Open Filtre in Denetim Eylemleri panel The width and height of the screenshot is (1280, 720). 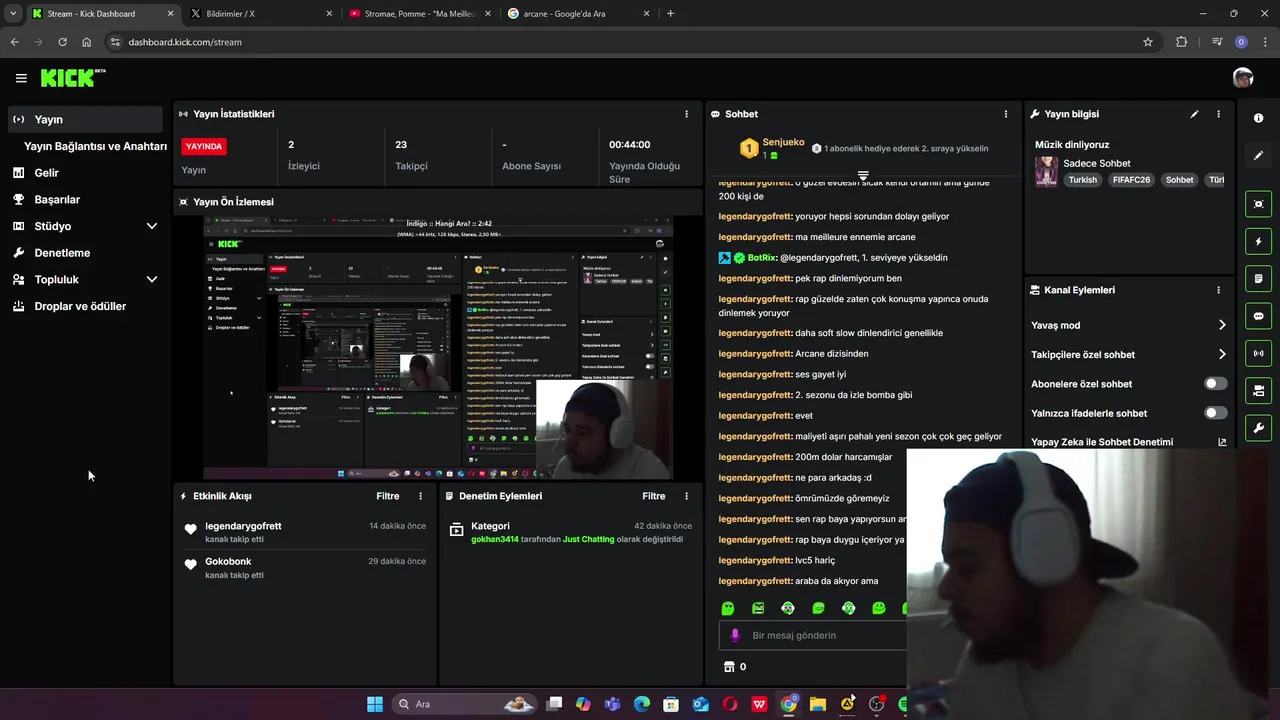[x=654, y=496]
